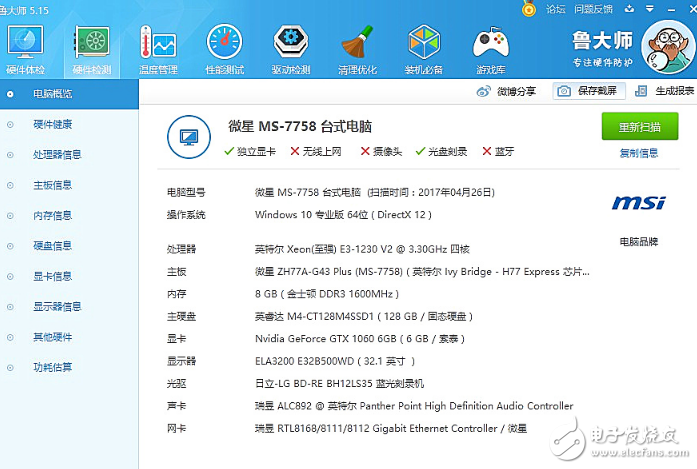The width and height of the screenshot is (697, 469).
Task: Click the 鲁大师 mascot avatar
Action: (x=669, y=48)
